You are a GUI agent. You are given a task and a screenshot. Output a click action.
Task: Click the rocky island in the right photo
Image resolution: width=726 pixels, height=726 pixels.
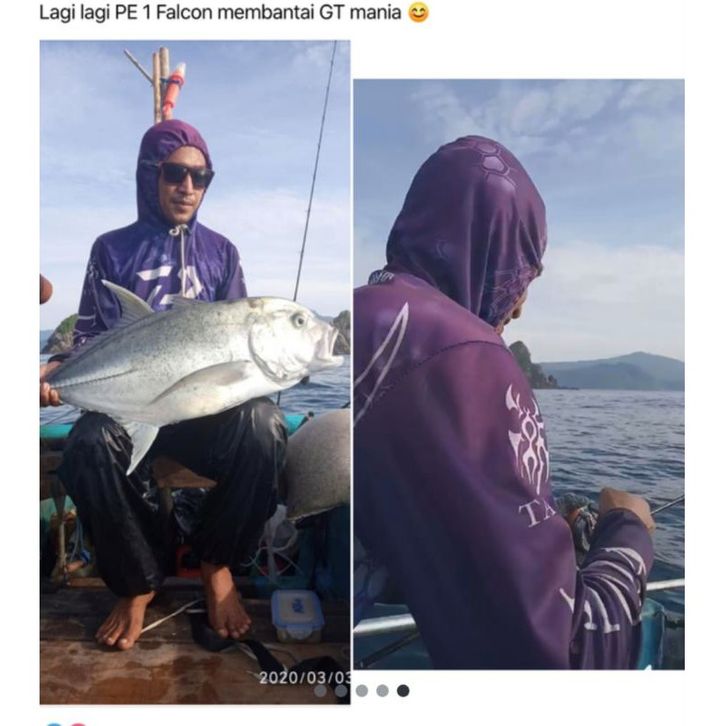pyautogui.click(x=534, y=366)
